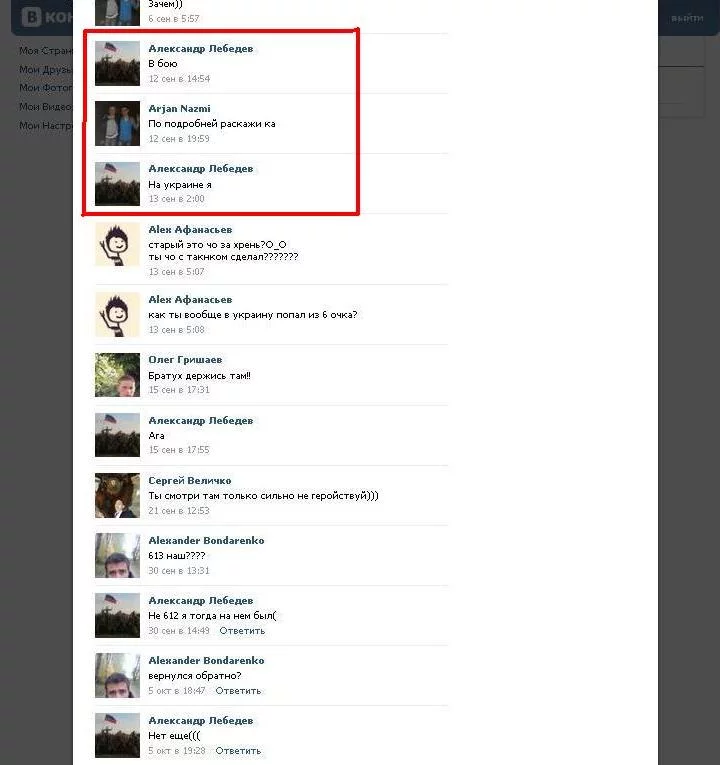Open Arjan Nazmi's avatar photo
The height and width of the screenshot is (765, 720).
click(x=117, y=123)
